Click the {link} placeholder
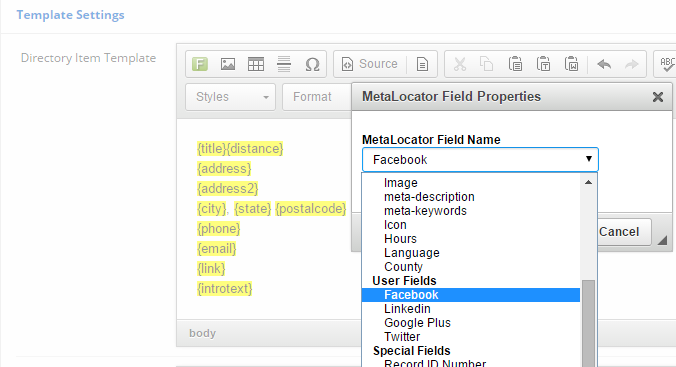The image size is (676, 367). tap(211, 269)
